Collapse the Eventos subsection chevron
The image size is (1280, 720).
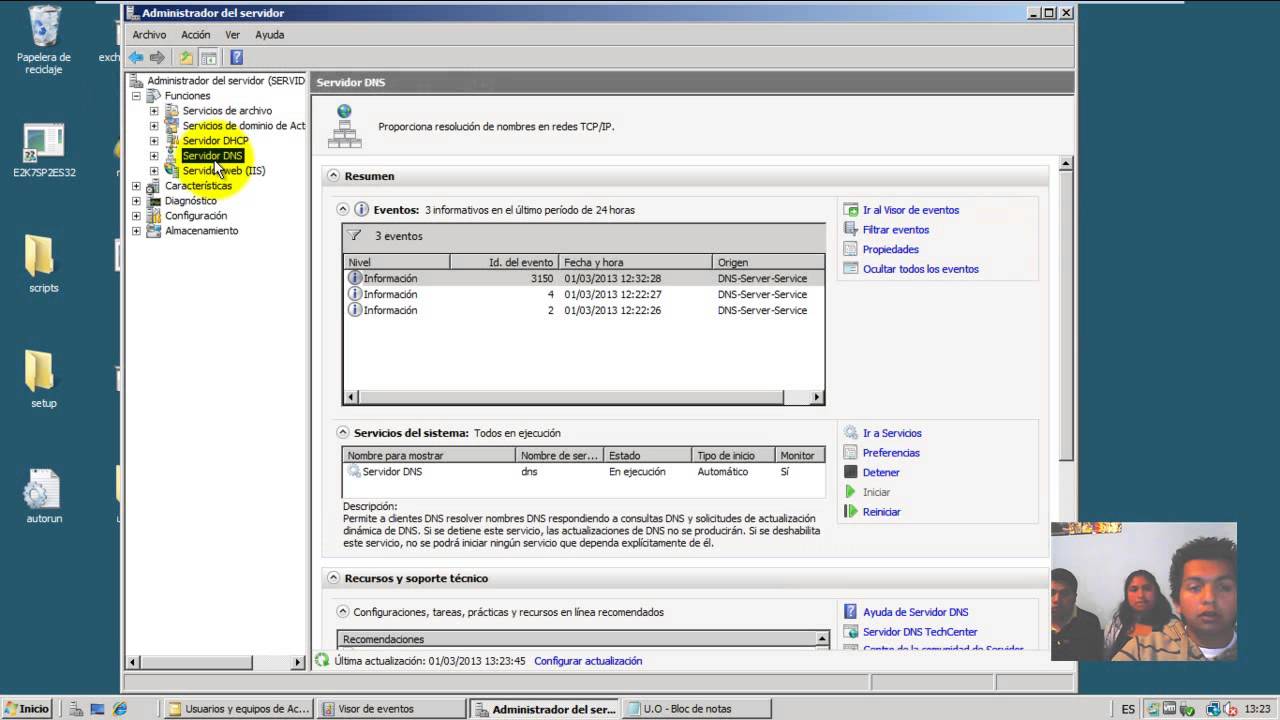click(x=343, y=210)
